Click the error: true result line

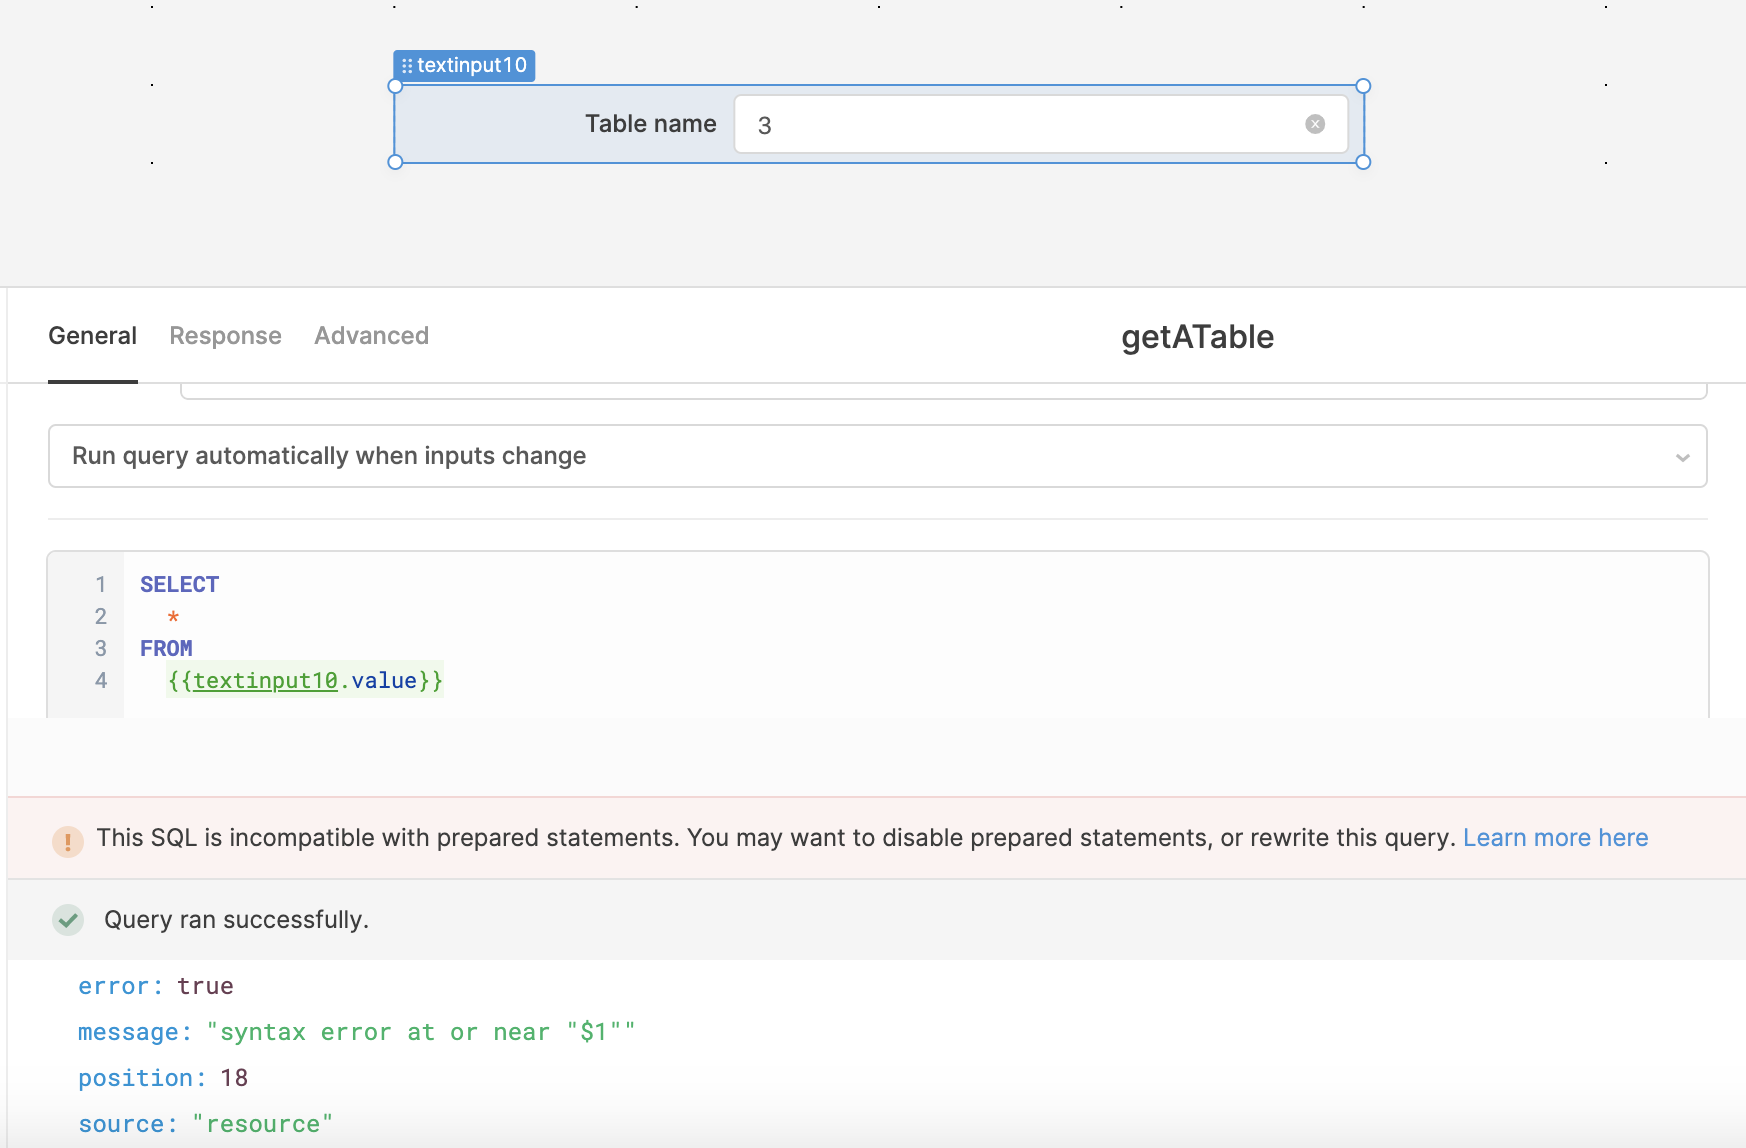tap(156, 986)
